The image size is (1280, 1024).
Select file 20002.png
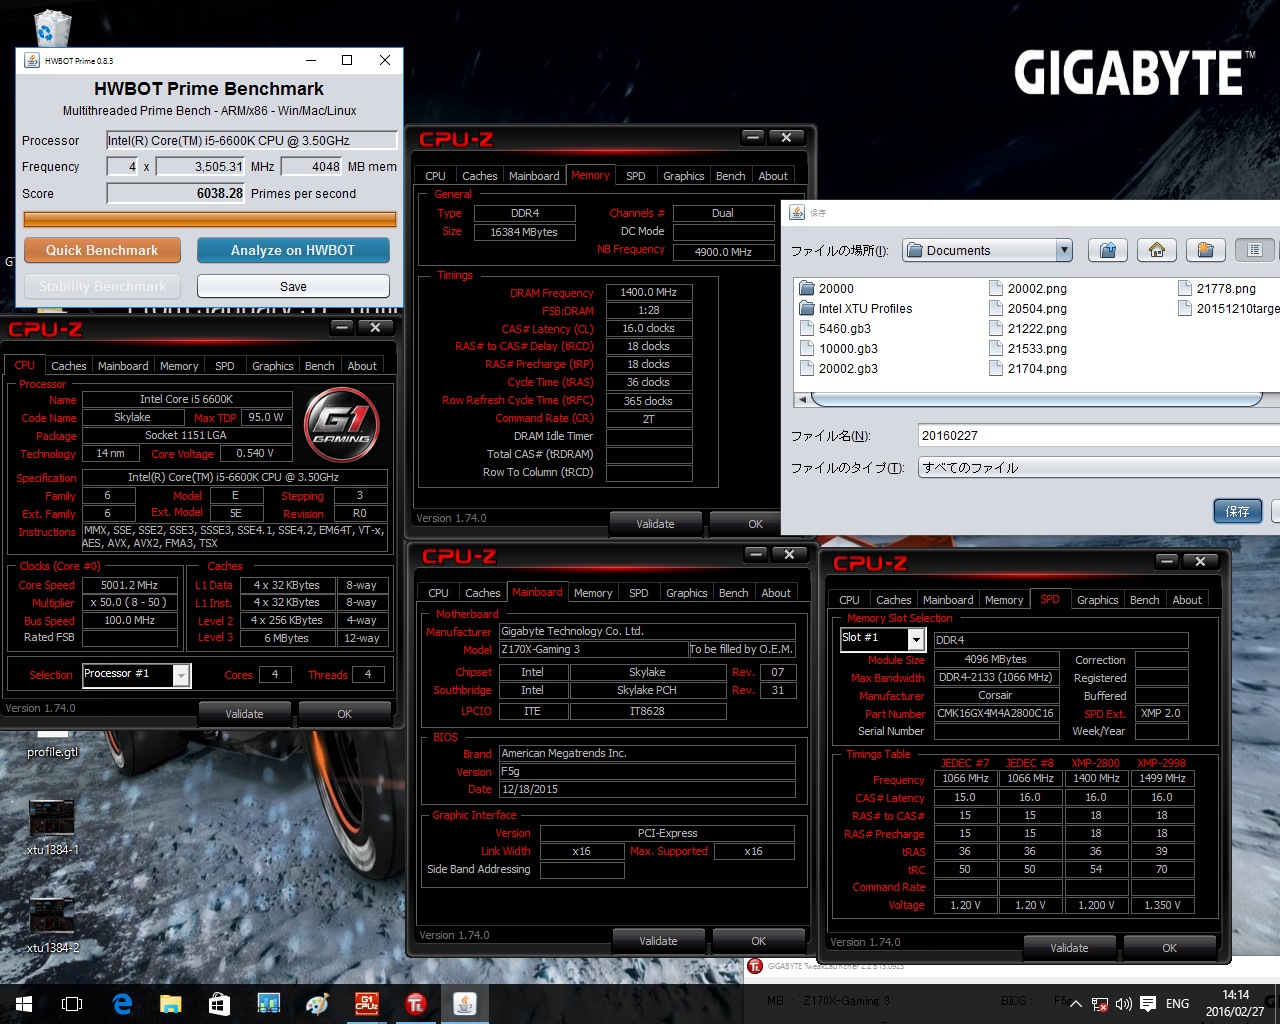pyautogui.click(x=1028, y=288)
